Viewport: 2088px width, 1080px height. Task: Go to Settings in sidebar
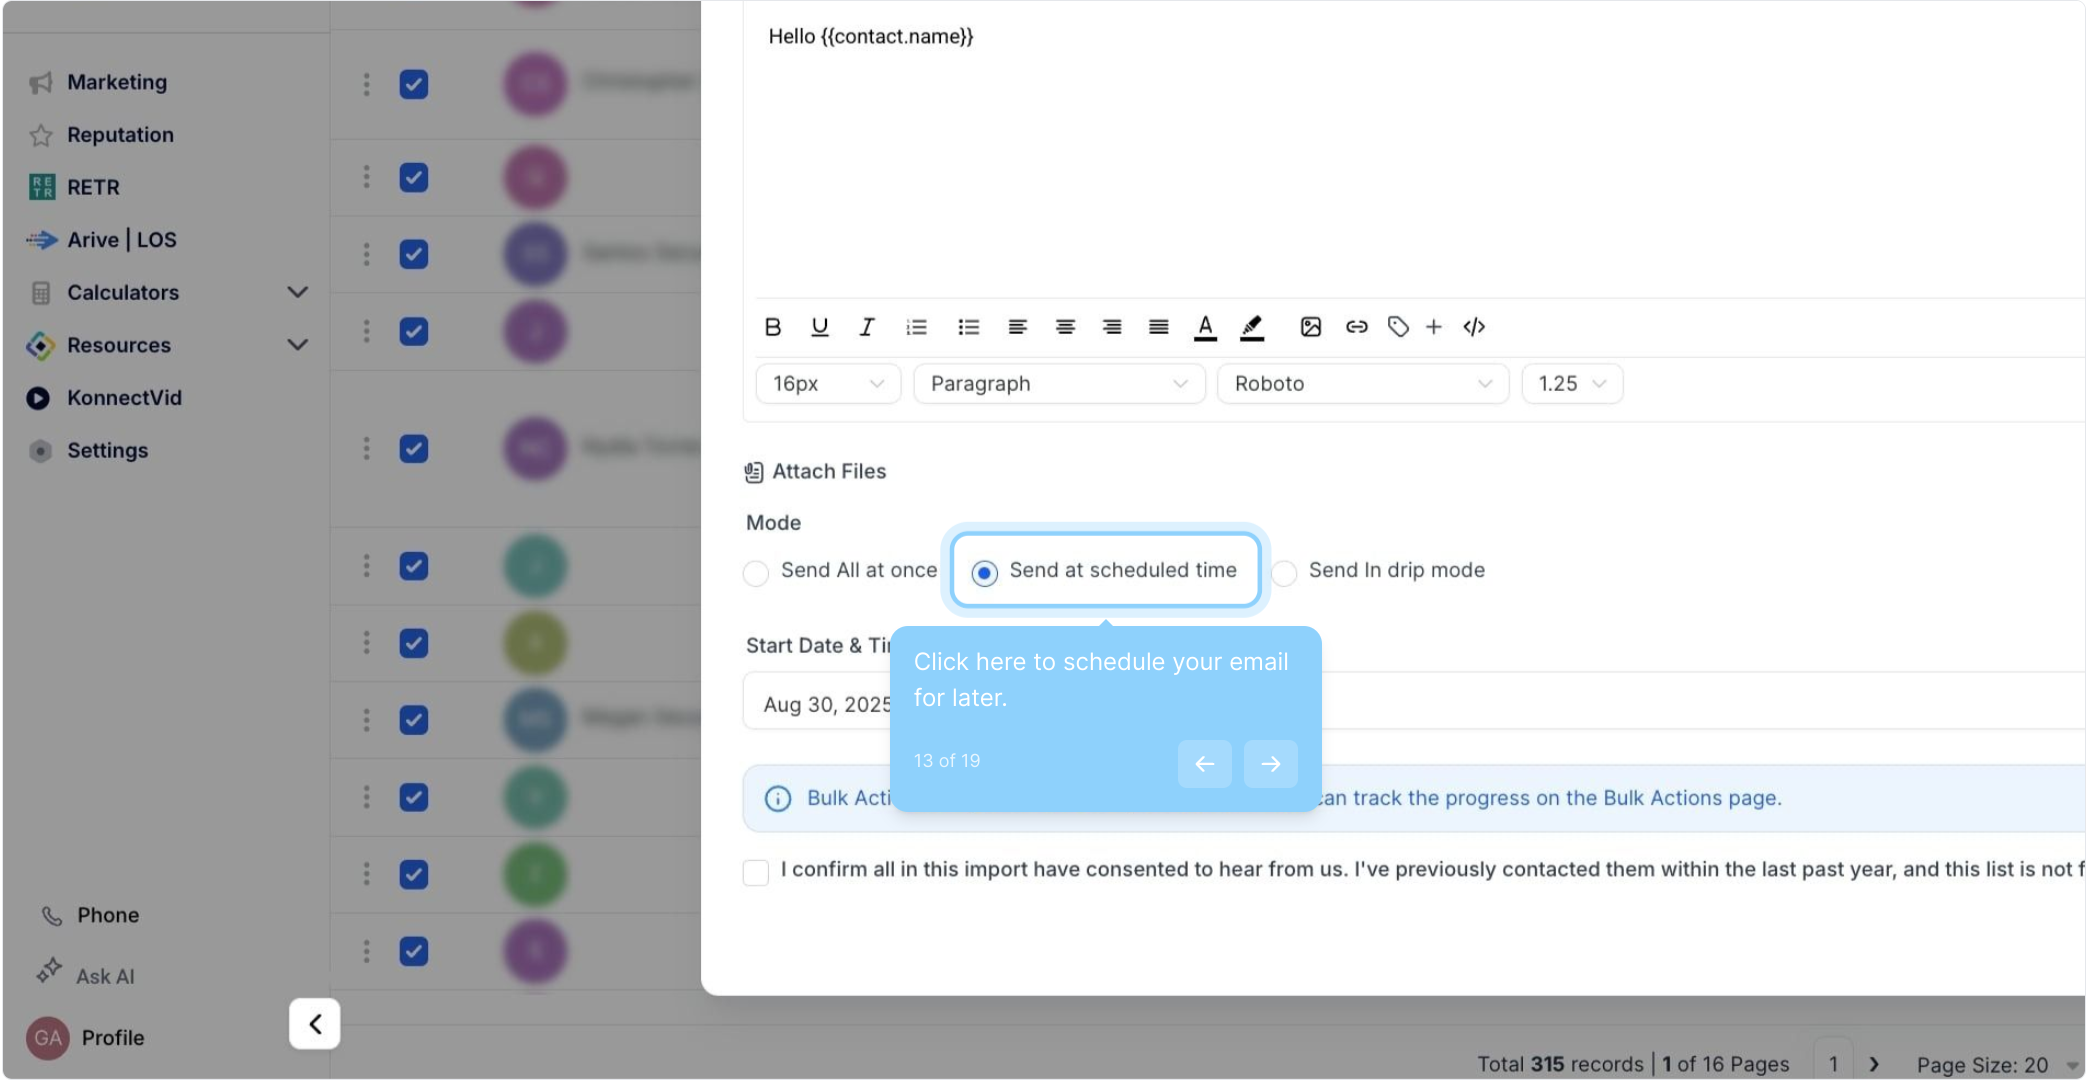click(x=107, y=450)
